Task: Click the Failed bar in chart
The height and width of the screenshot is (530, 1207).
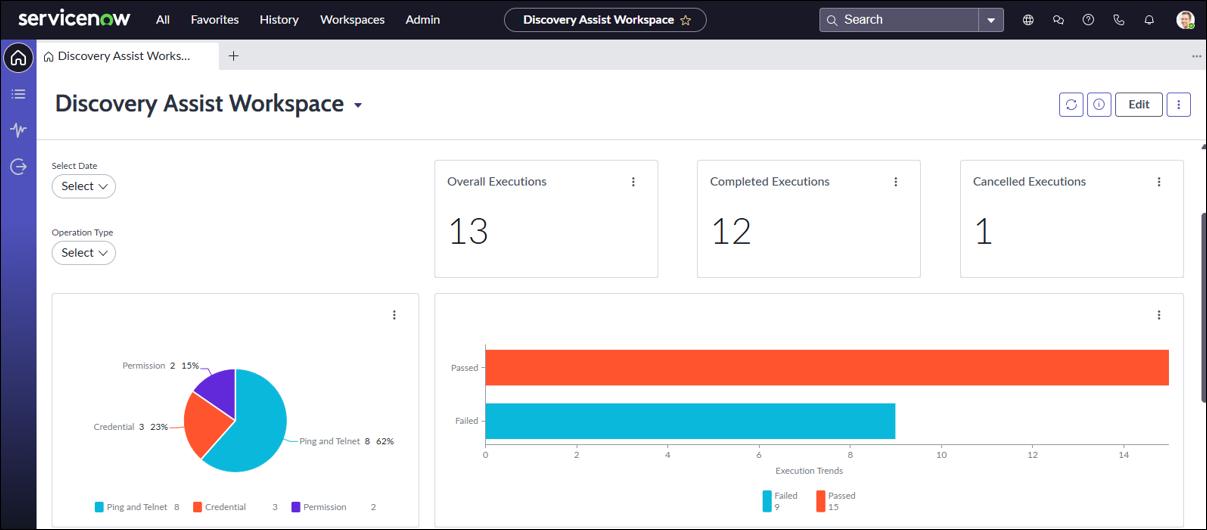Action: coord(690,421)
